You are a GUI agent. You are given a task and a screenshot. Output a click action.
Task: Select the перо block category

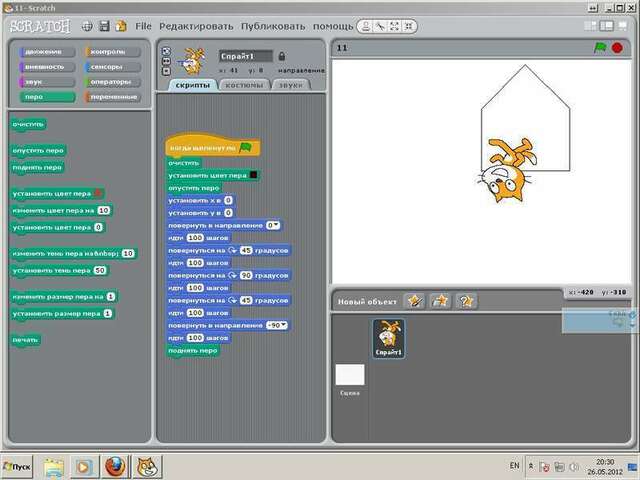click(47, 97)
